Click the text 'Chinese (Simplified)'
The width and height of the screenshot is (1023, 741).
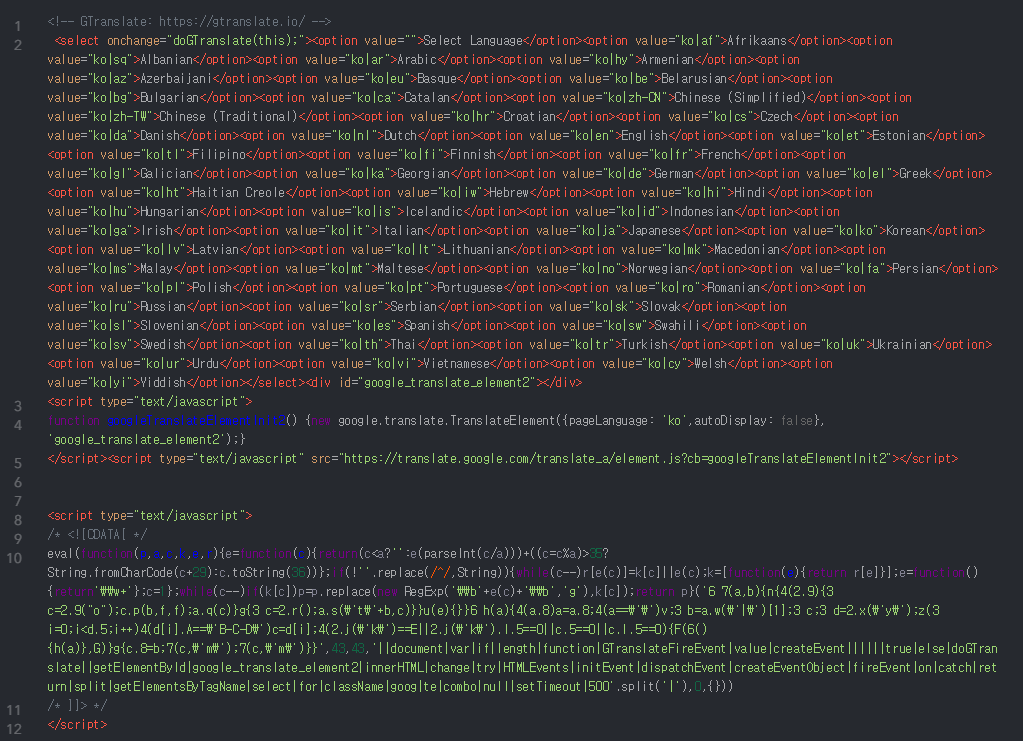[740, 97]
